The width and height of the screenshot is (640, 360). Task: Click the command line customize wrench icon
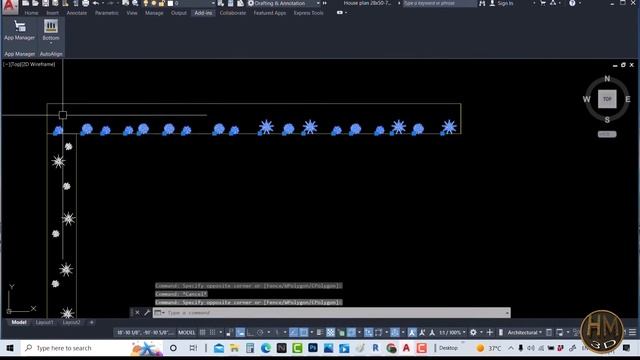(x=147, y=313)
